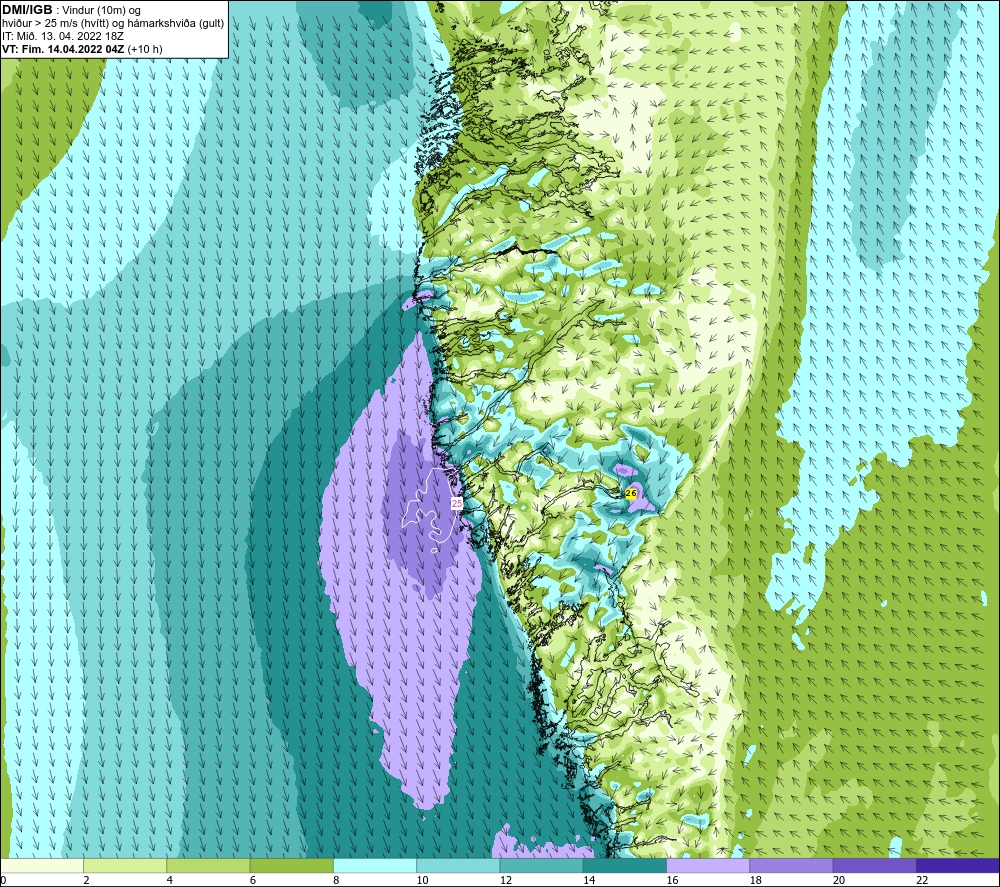
Task: Click the 8–10 m/s pale cyan legend swatch
Action: coord(375,865)
